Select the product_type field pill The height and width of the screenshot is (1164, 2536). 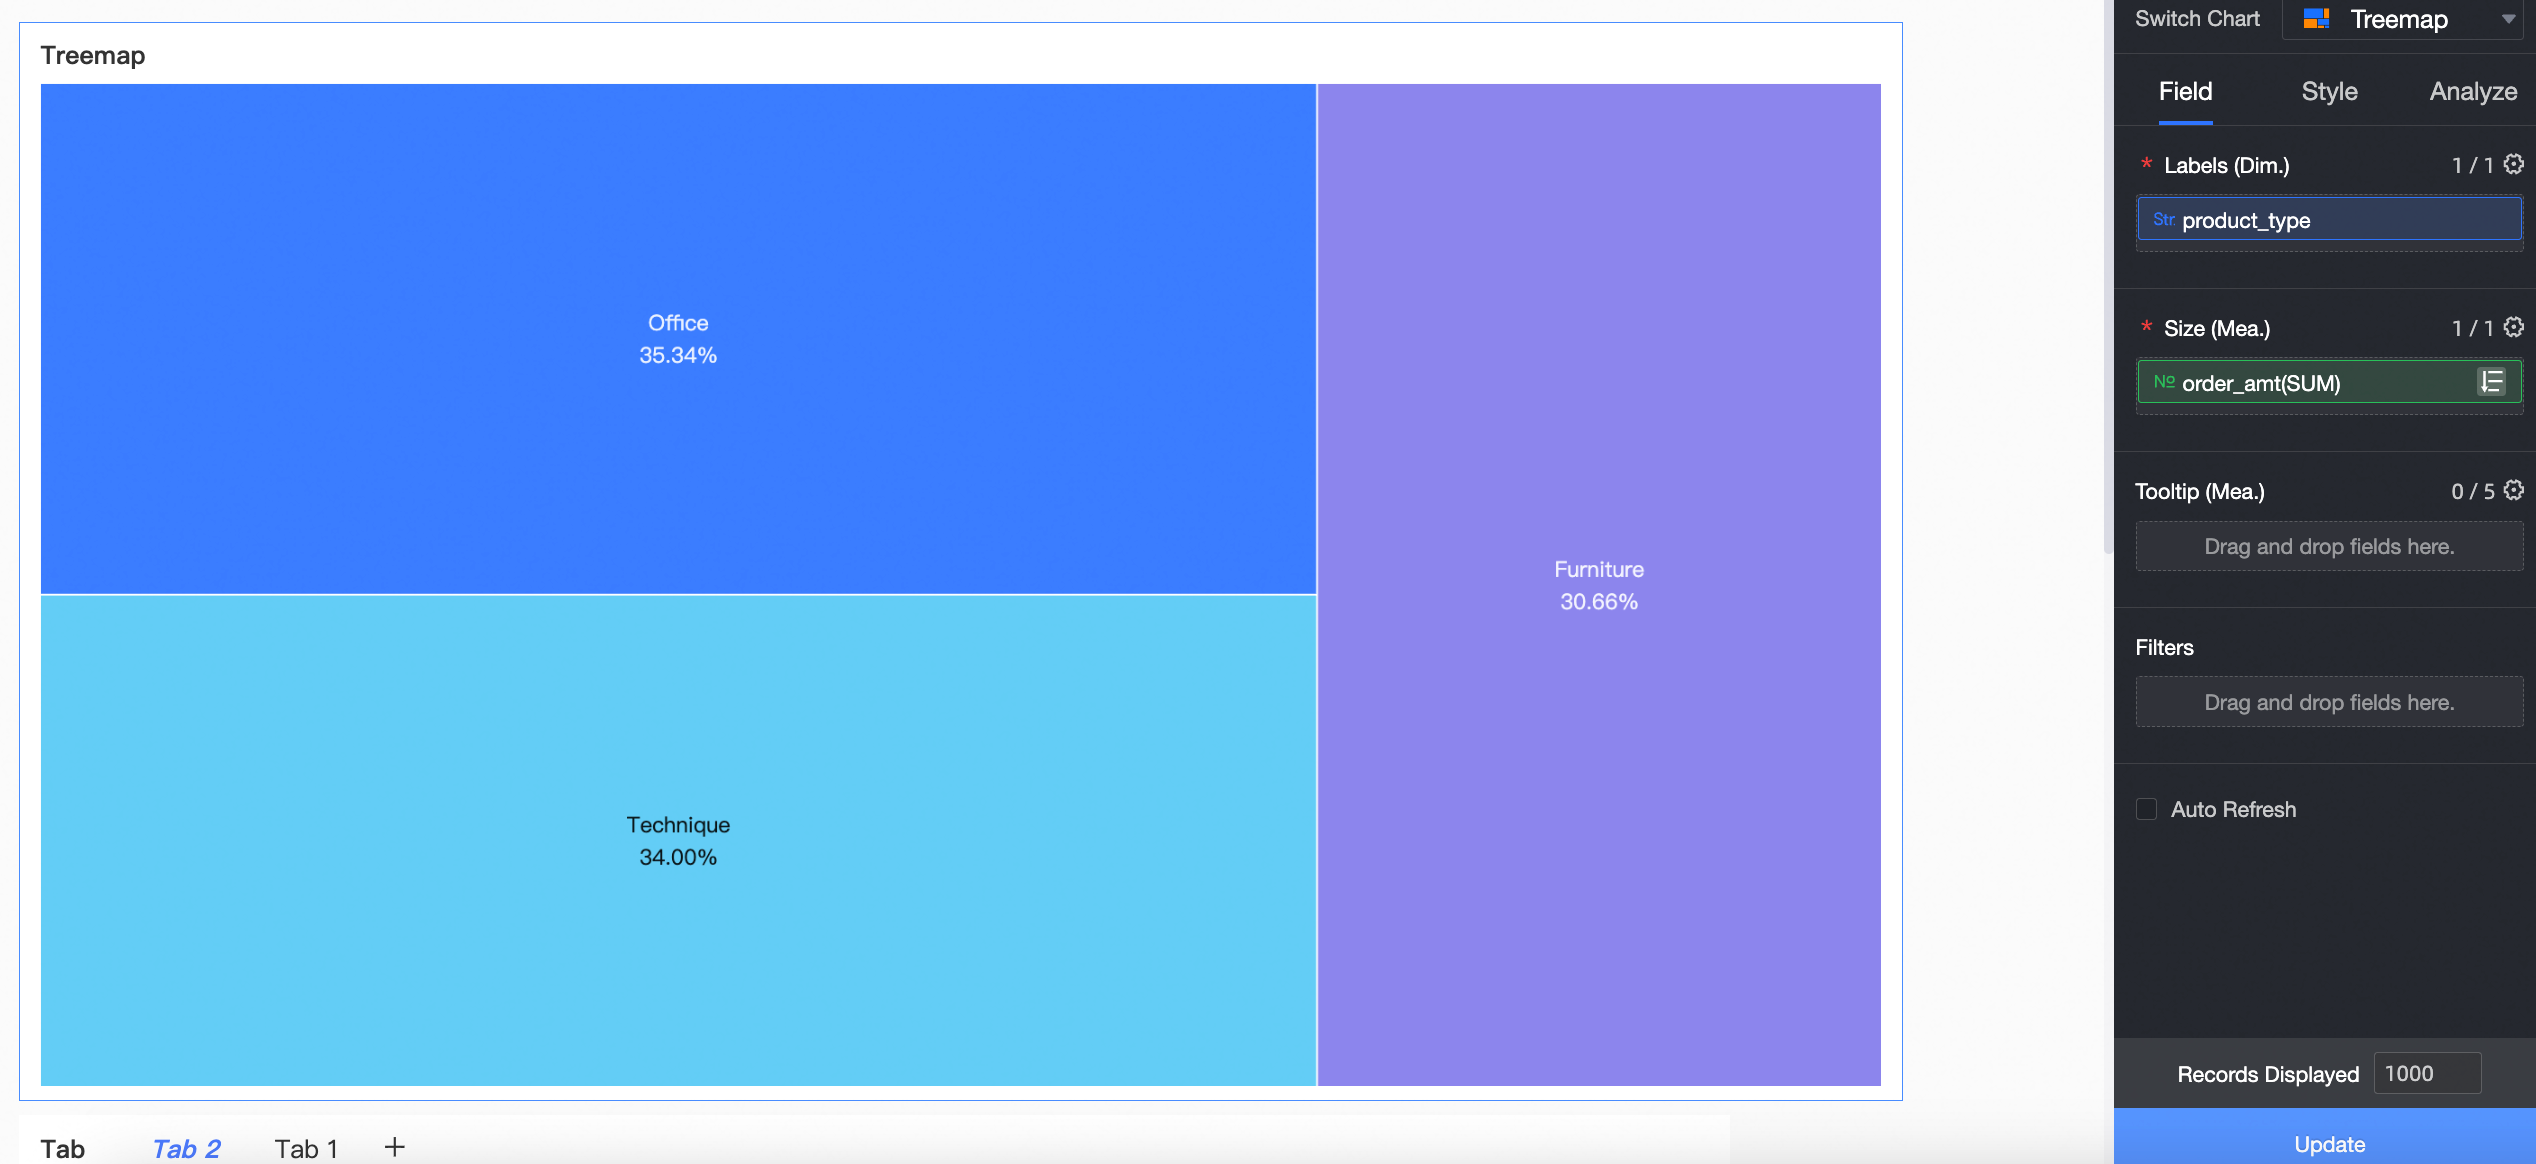tap(2328, 220)
